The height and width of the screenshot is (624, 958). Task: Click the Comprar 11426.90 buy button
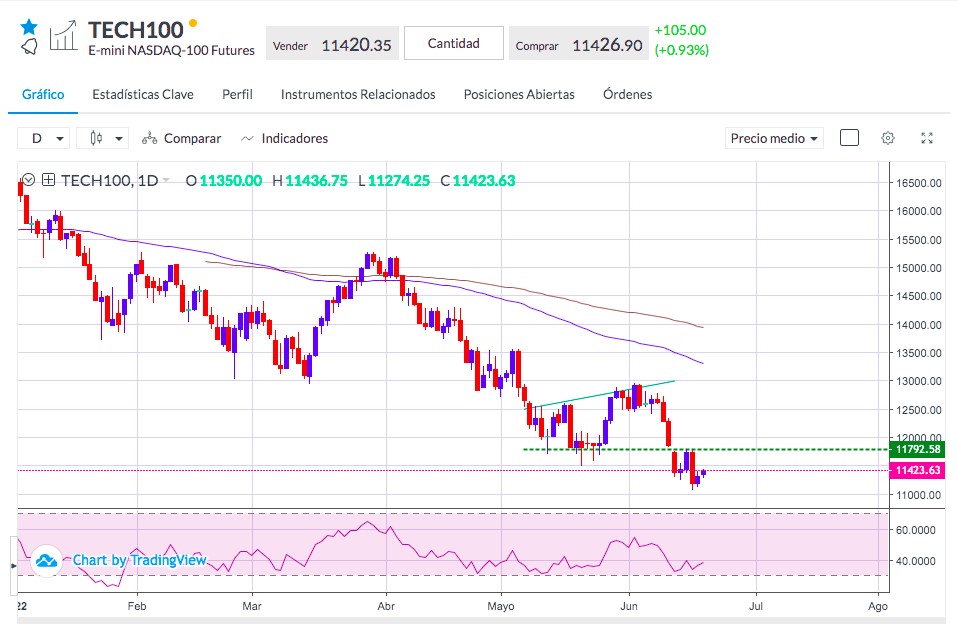click(x=579, y=43)
